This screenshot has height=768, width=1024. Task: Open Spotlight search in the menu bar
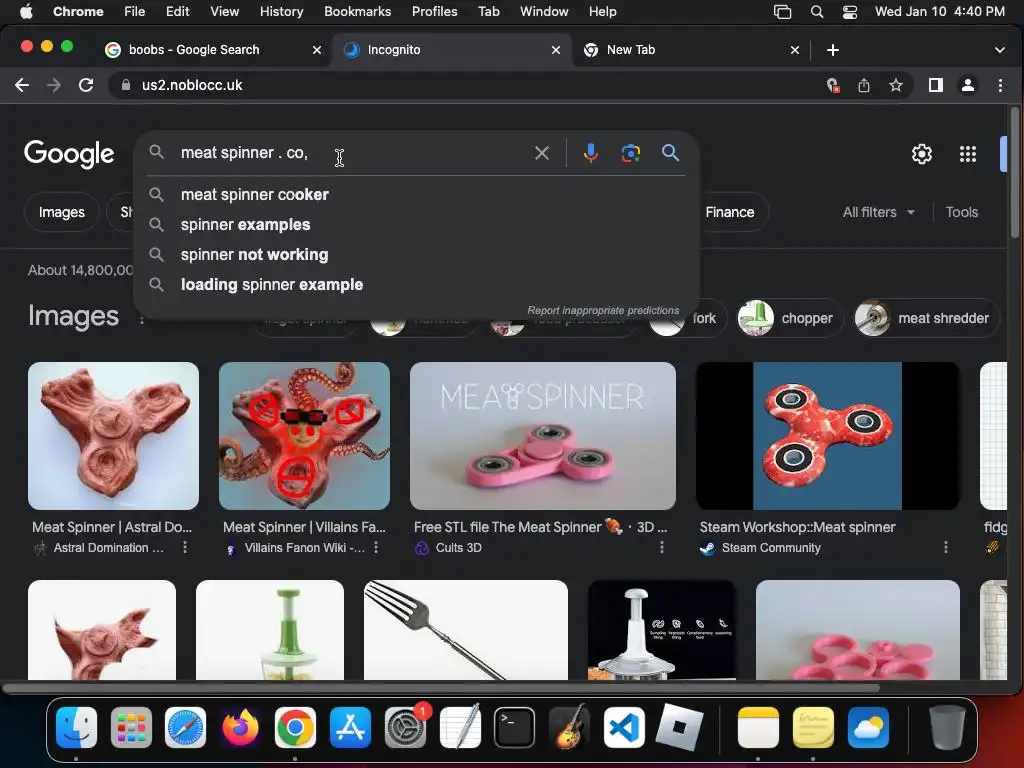(816, 12)
